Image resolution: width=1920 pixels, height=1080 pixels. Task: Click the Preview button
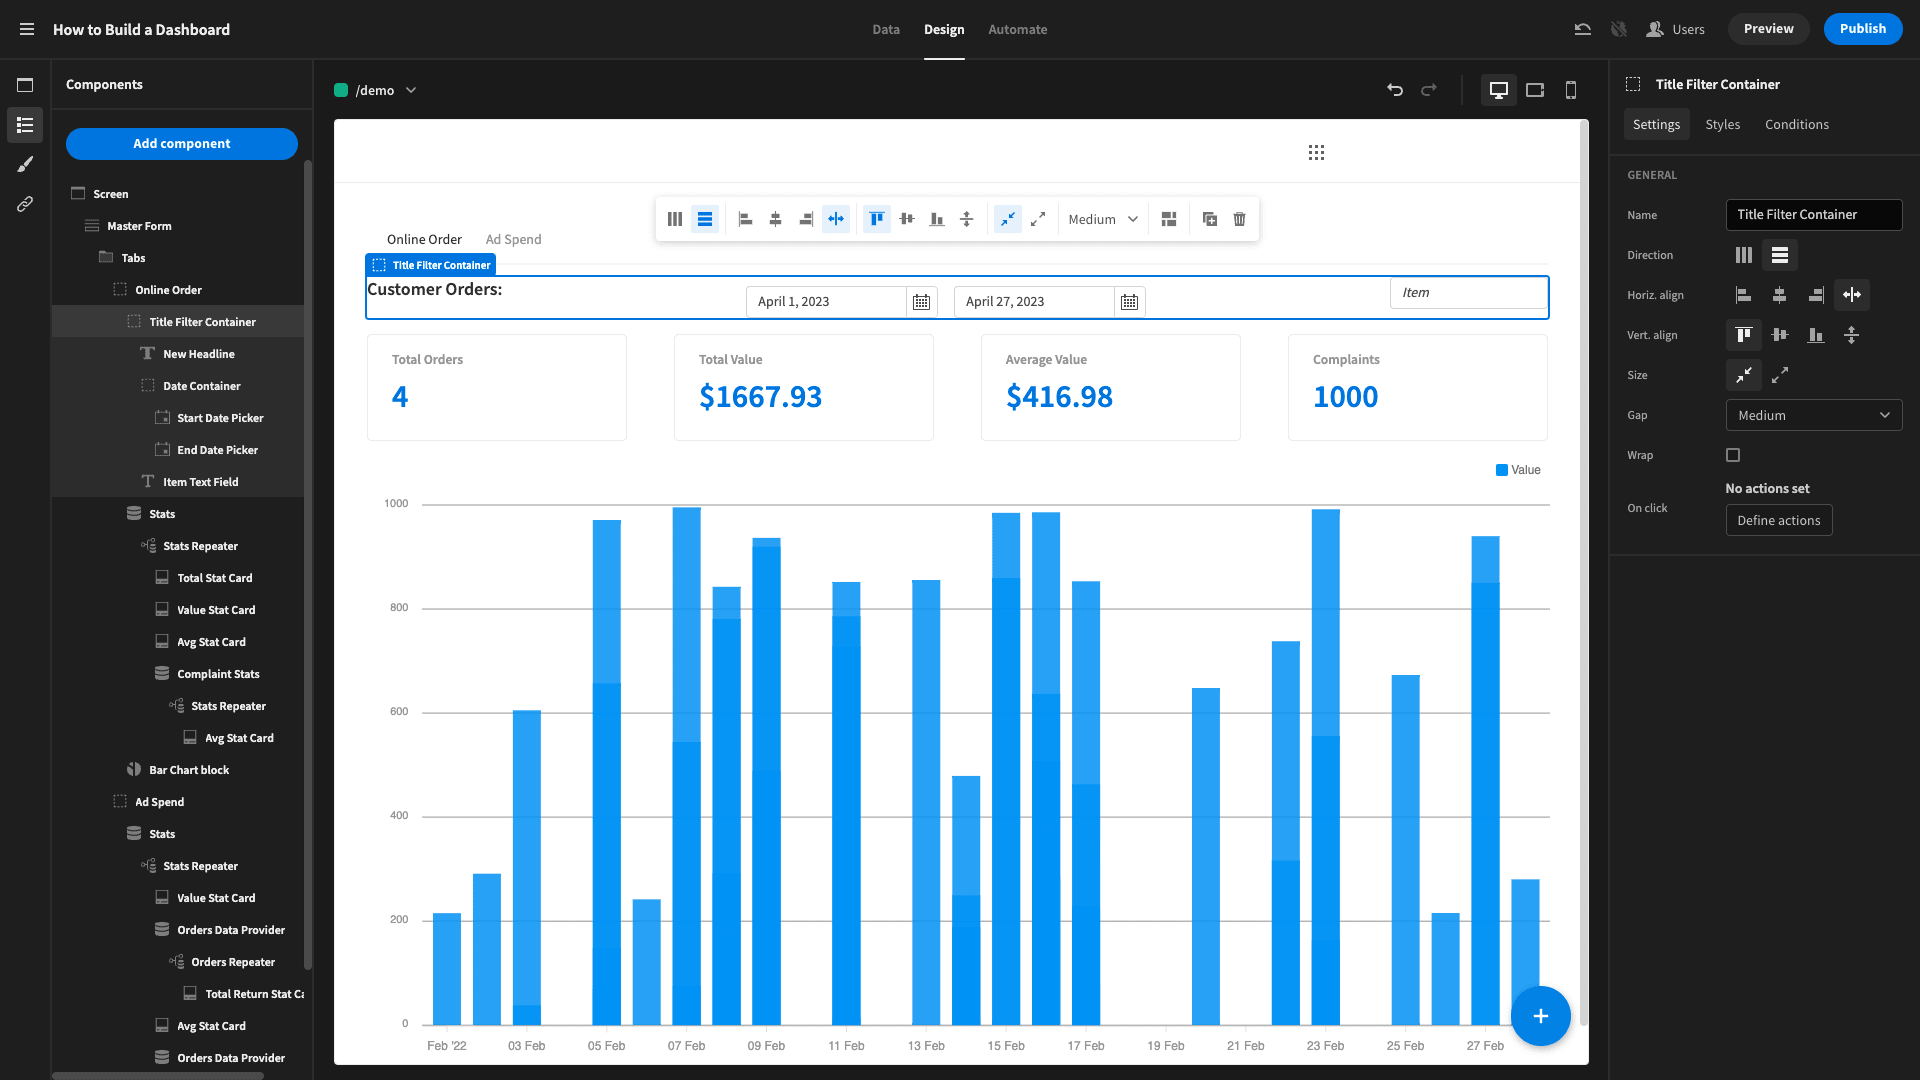click(x=1768, y=29)
